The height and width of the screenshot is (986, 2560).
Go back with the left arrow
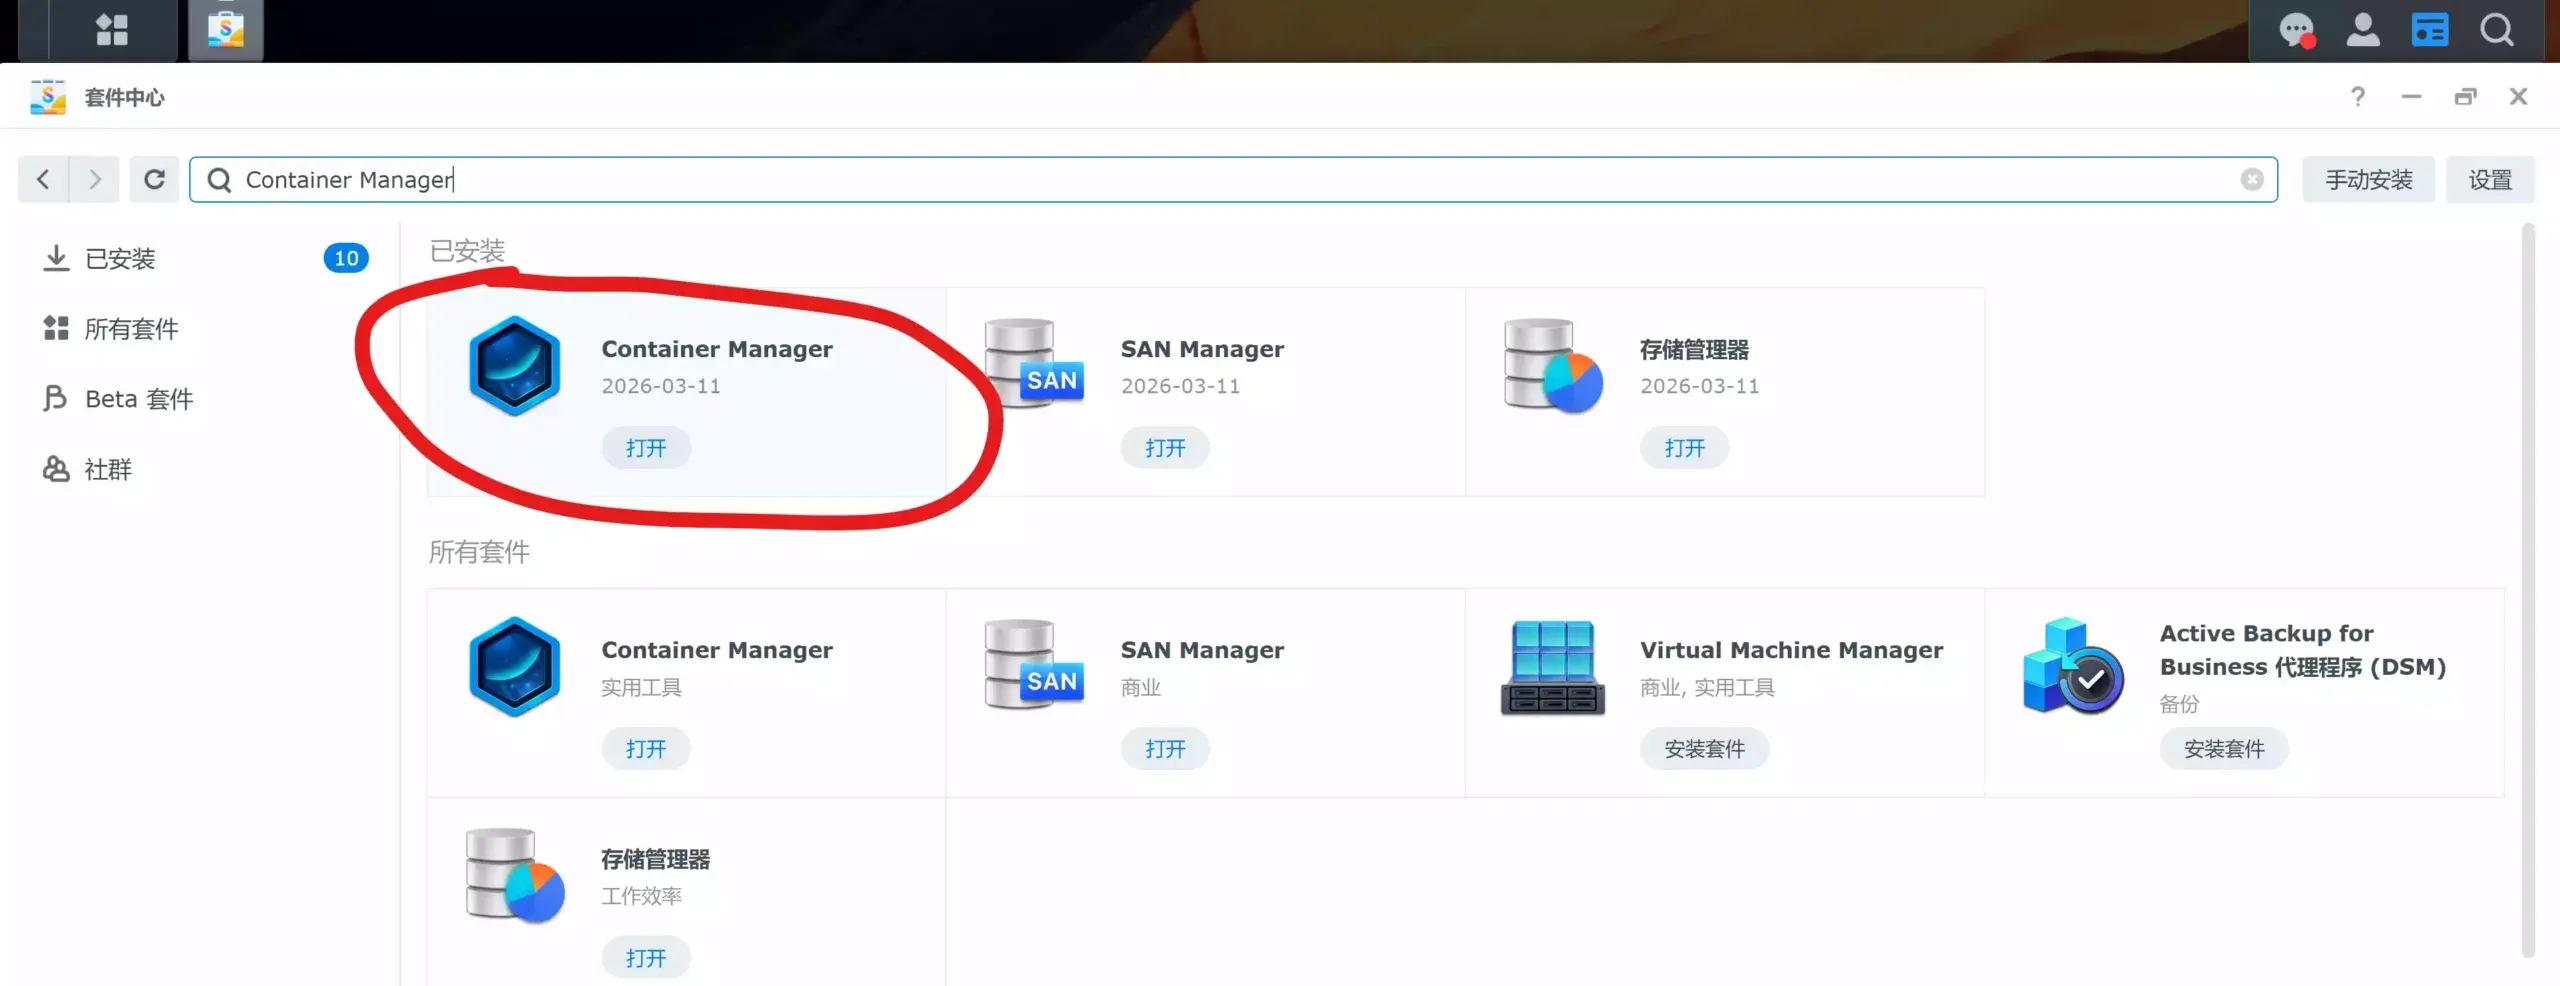43,179
